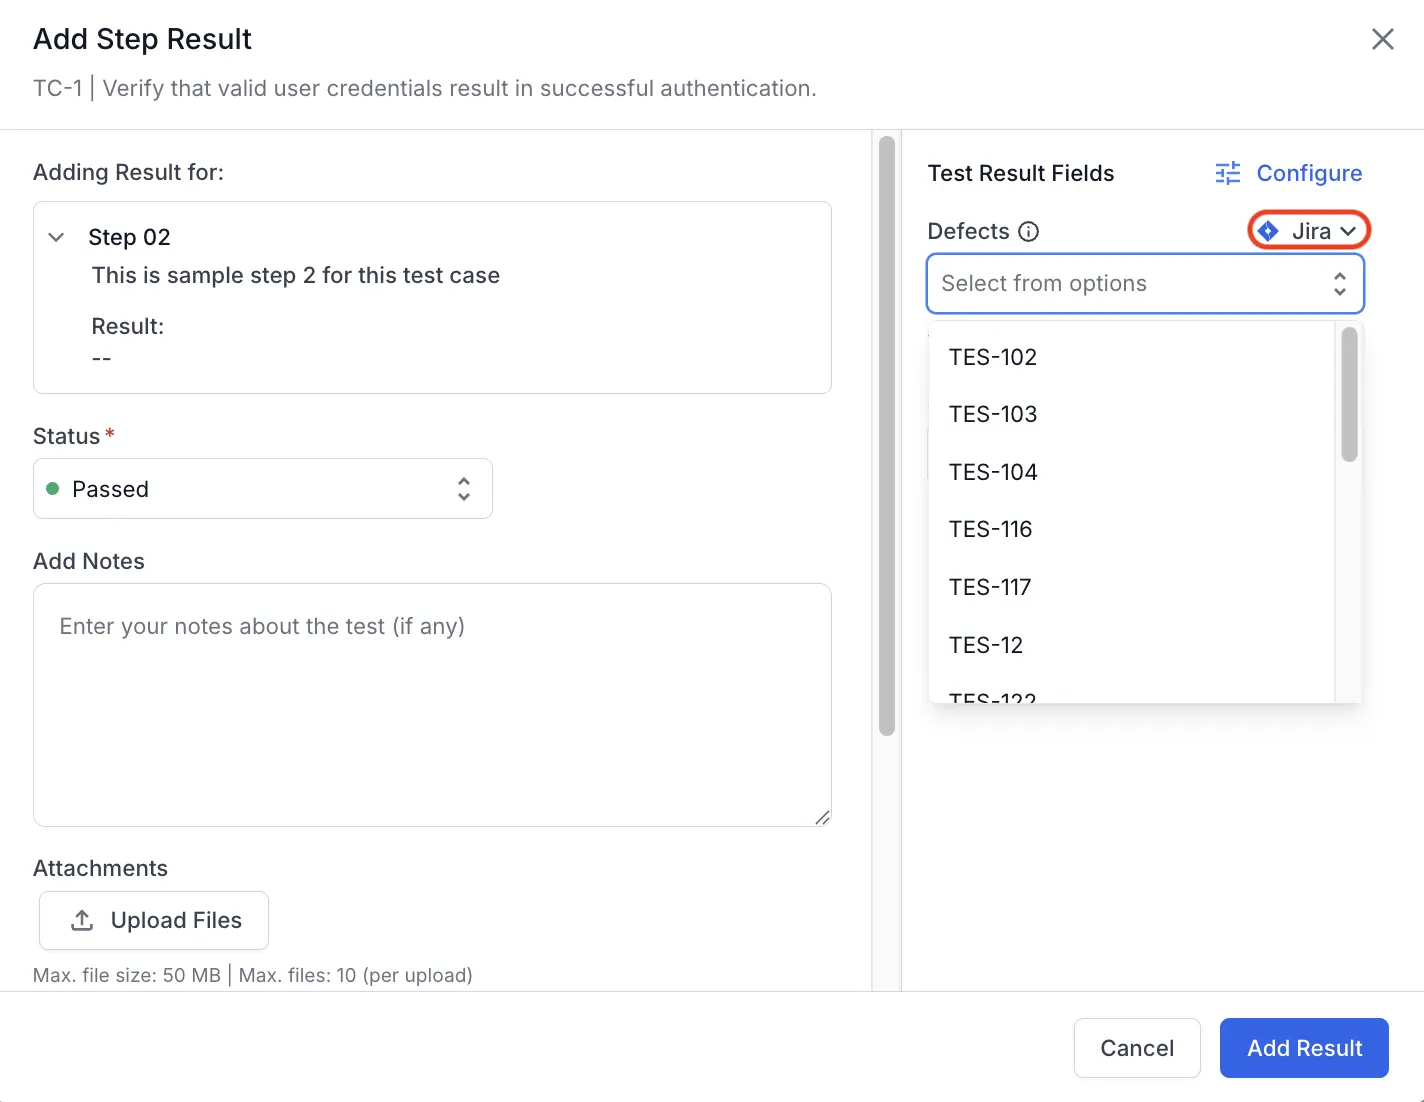Screen dimensions: 1424x1102
Task: Click the Defects info icon
Action: click(1028, 232)
